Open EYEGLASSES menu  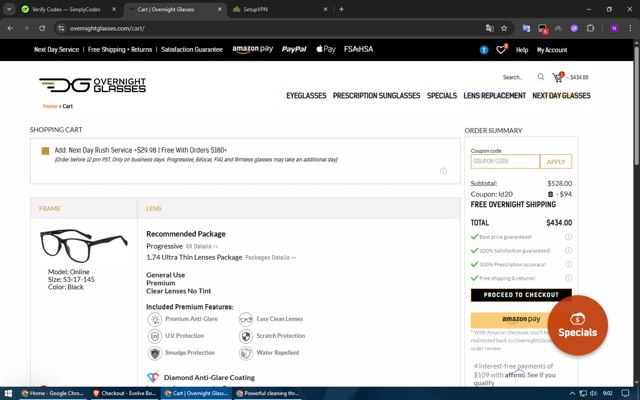(x=306, y=96)
